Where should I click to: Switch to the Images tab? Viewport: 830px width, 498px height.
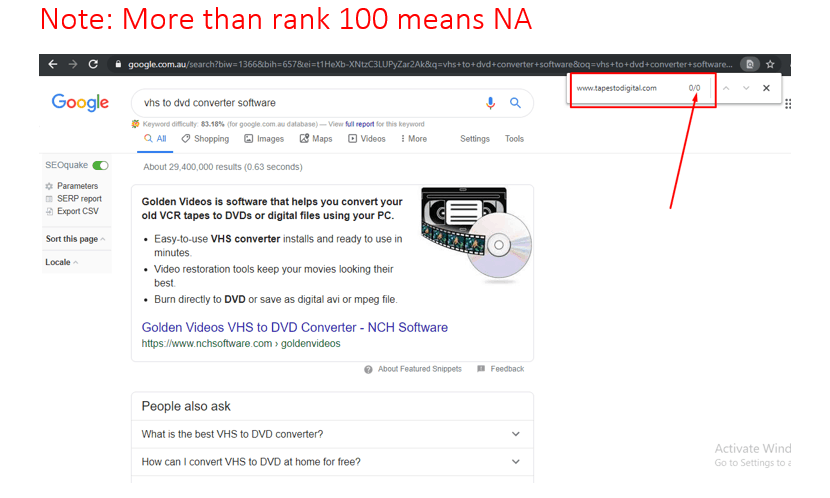tap(264, 139)
